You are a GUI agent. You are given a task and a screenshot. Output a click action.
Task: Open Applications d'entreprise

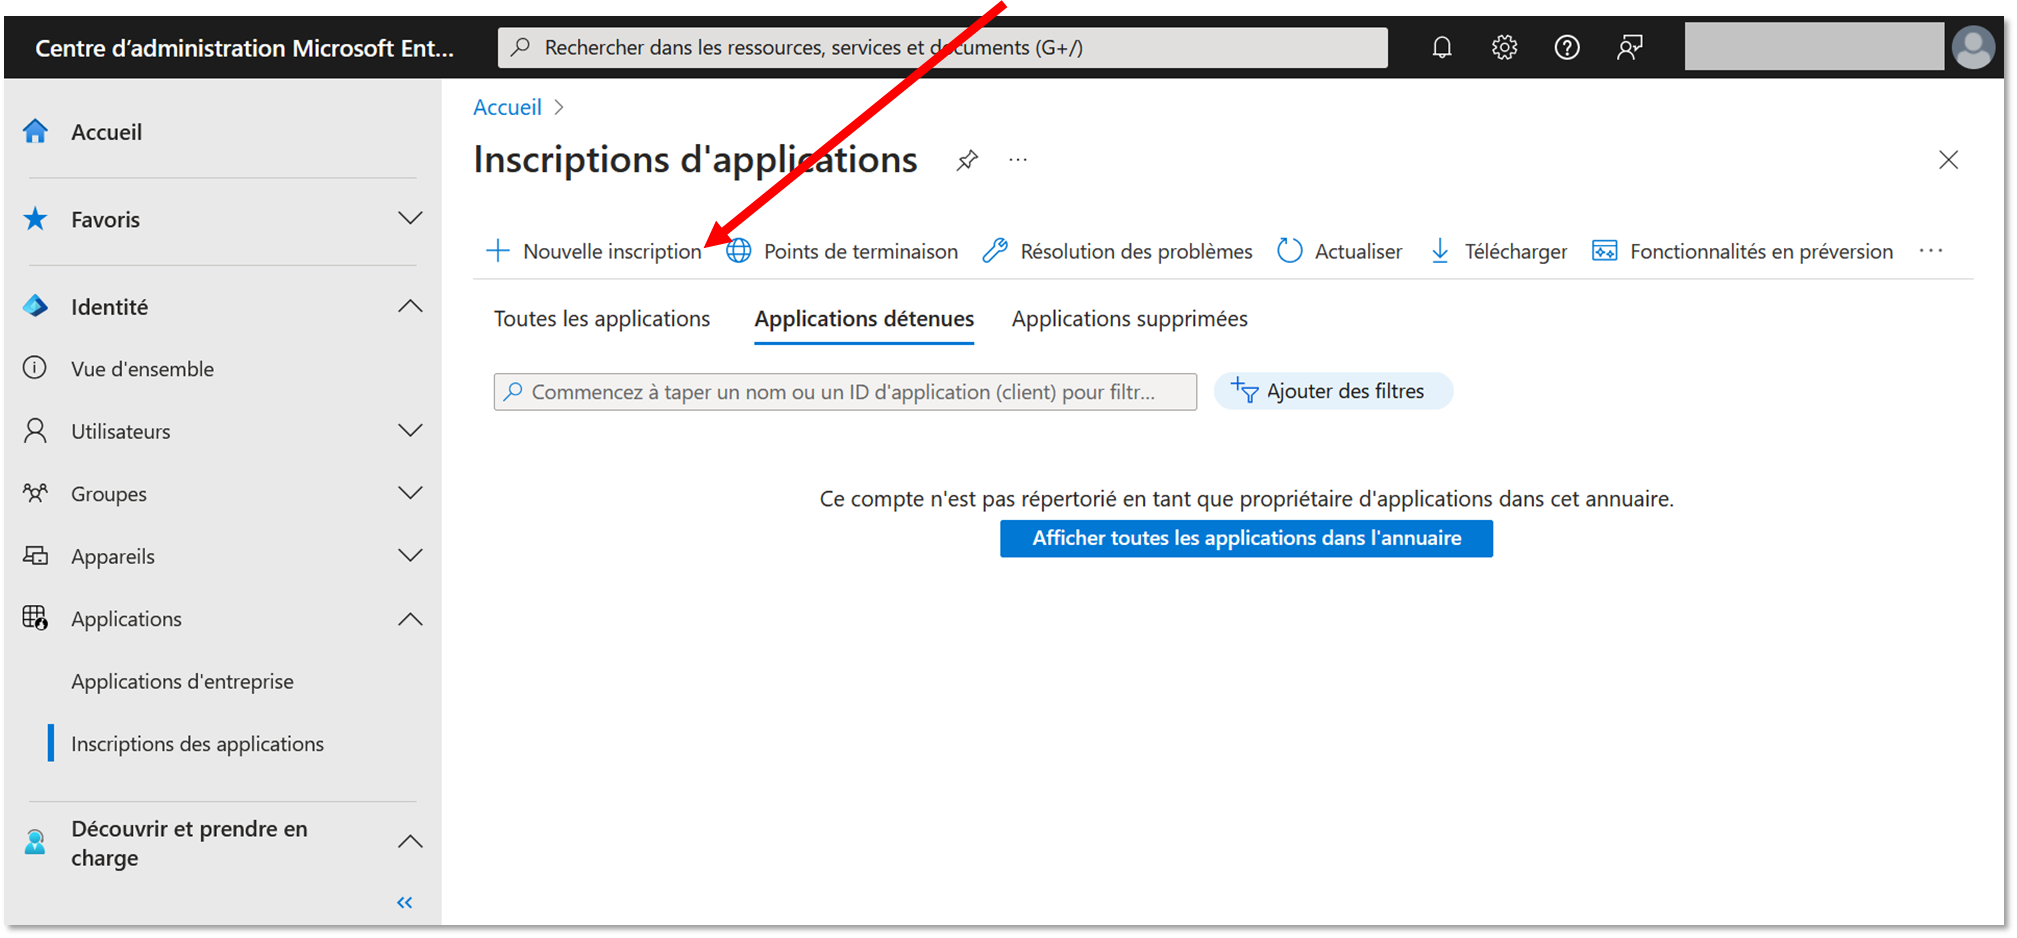click(x=182, y=681)
